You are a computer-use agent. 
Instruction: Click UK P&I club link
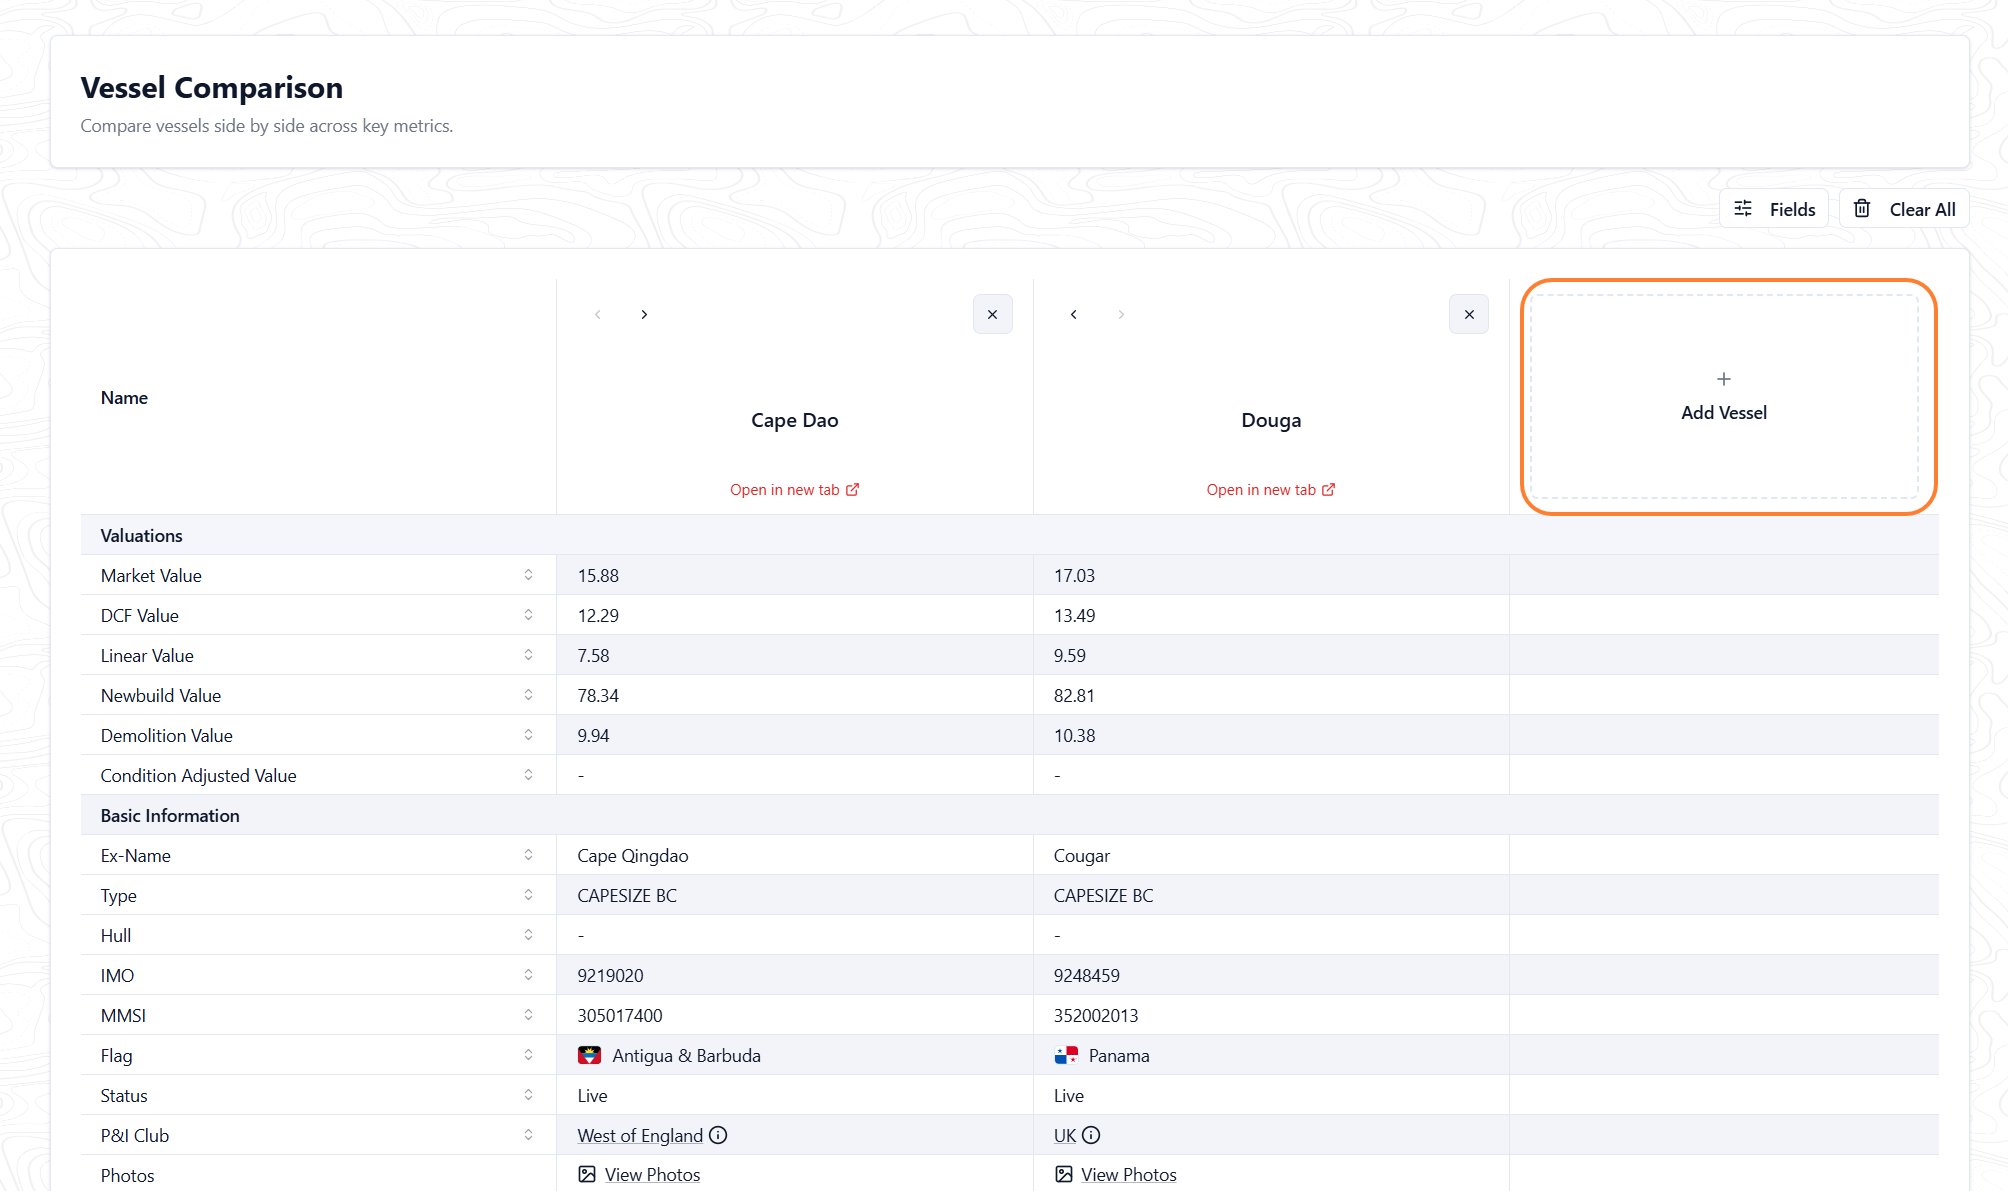(1065, 1136)
